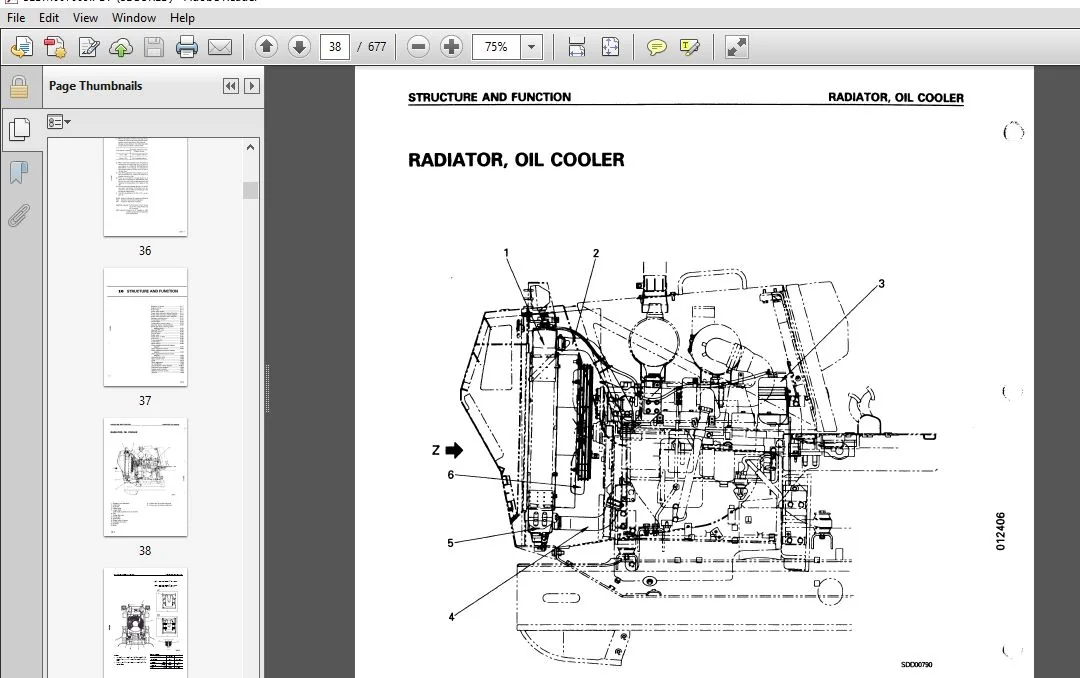Image resolution: width=1080 pixels, height=678 pixels.
Task: Click the Highlight text tool icon
Action: (x=689, y=47)
